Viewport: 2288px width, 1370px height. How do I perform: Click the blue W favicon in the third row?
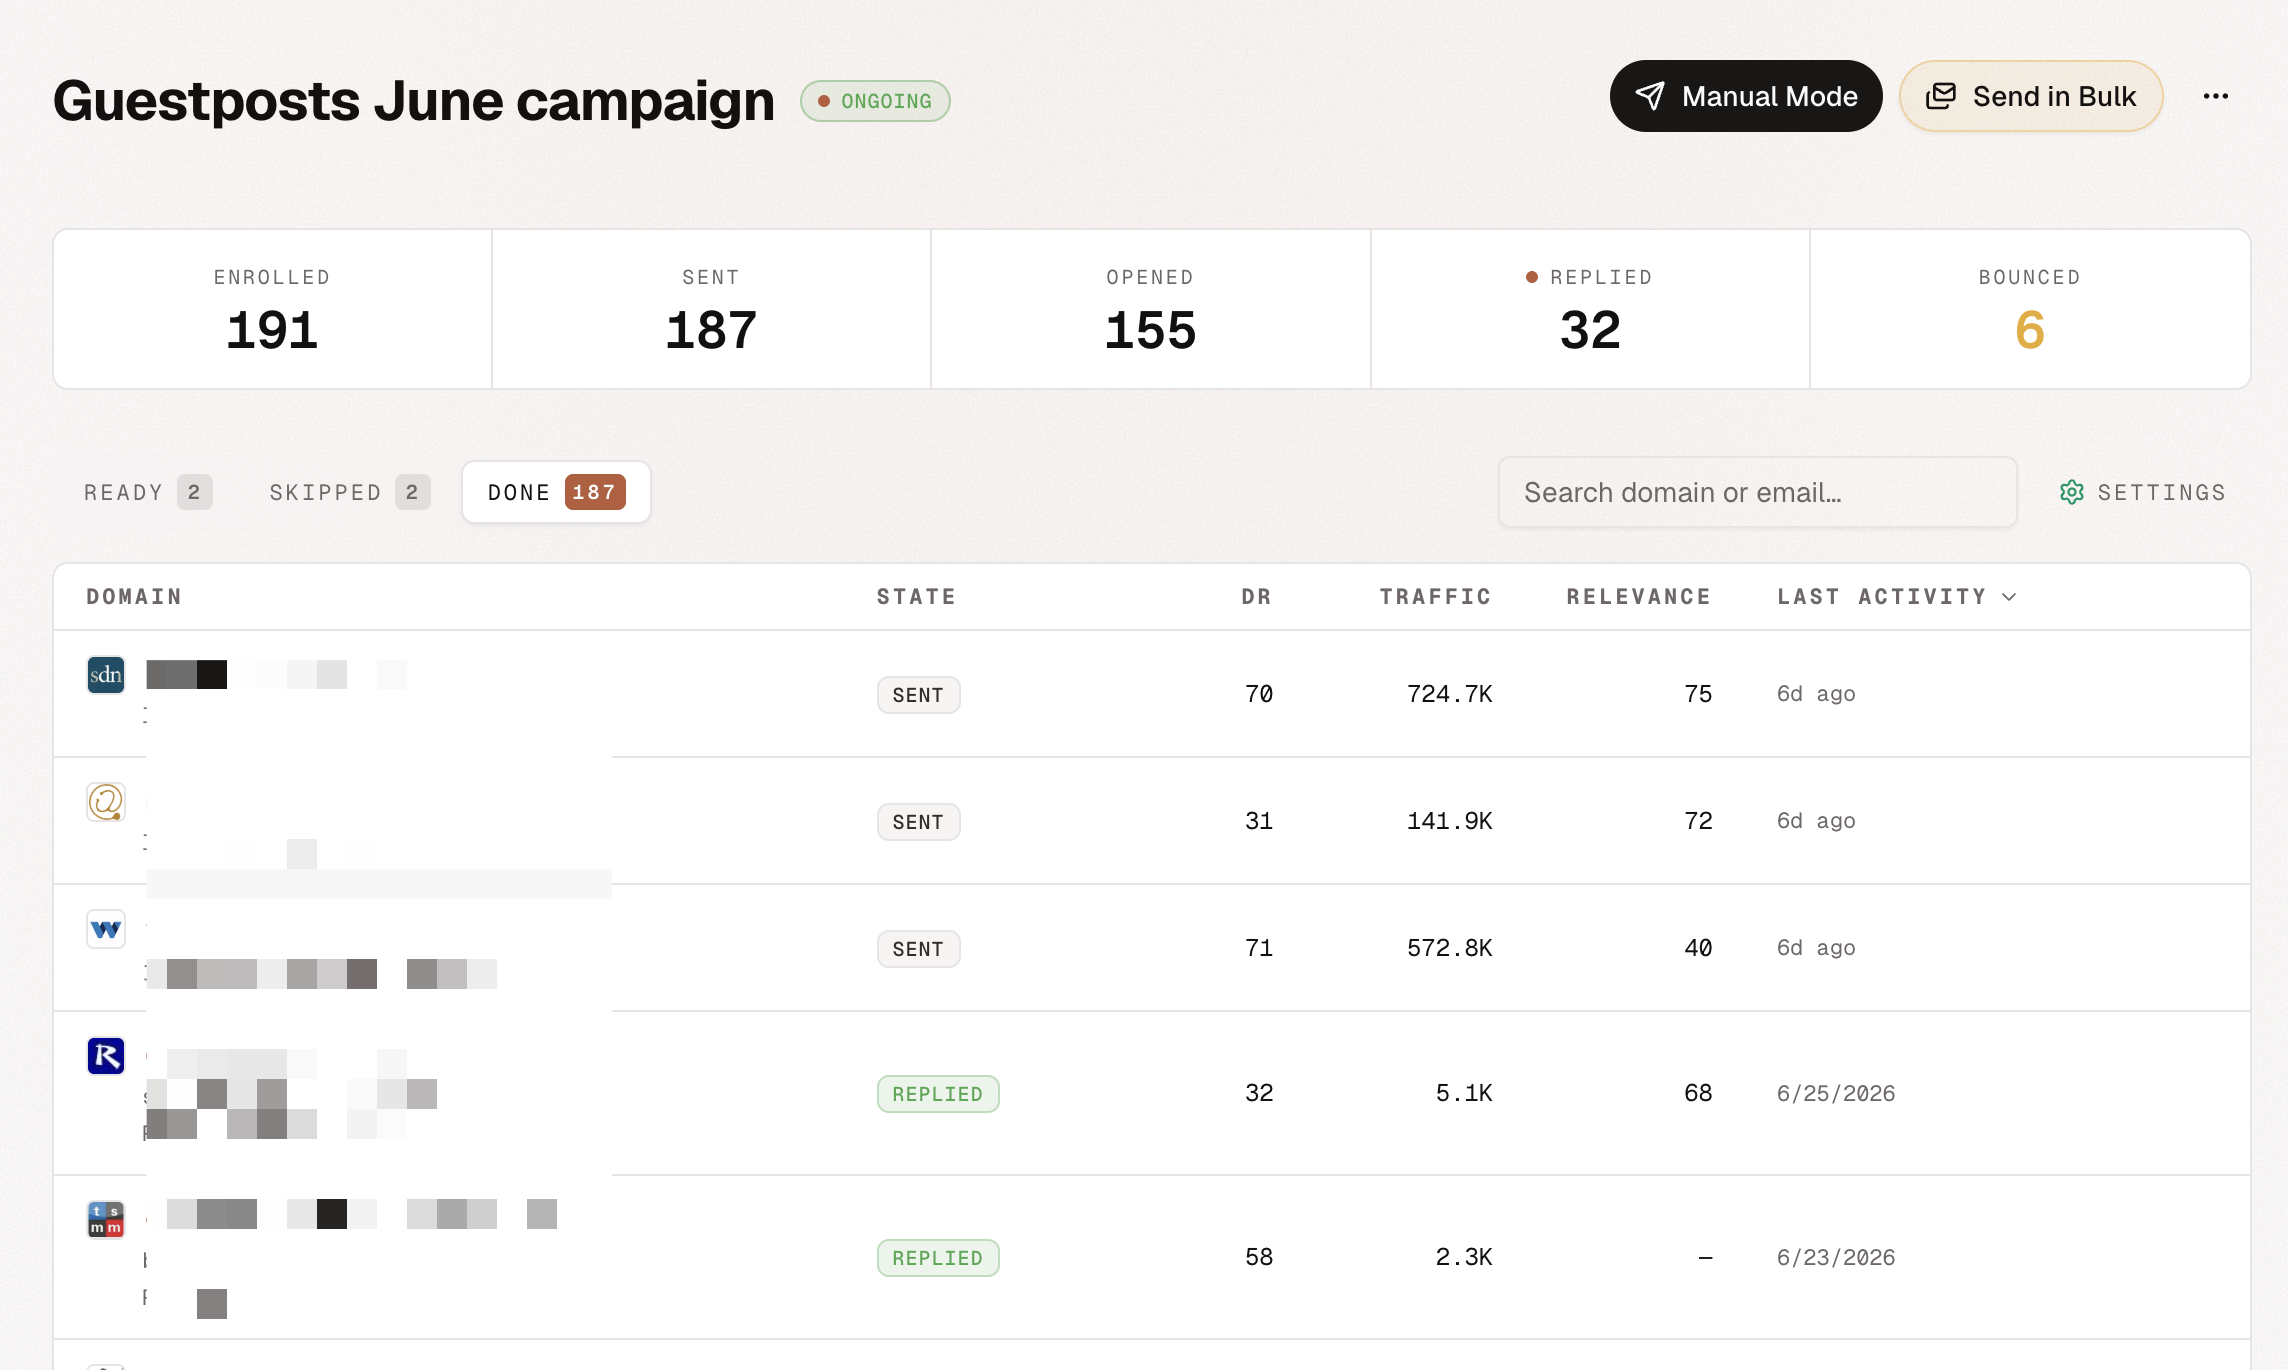(106, 929)
